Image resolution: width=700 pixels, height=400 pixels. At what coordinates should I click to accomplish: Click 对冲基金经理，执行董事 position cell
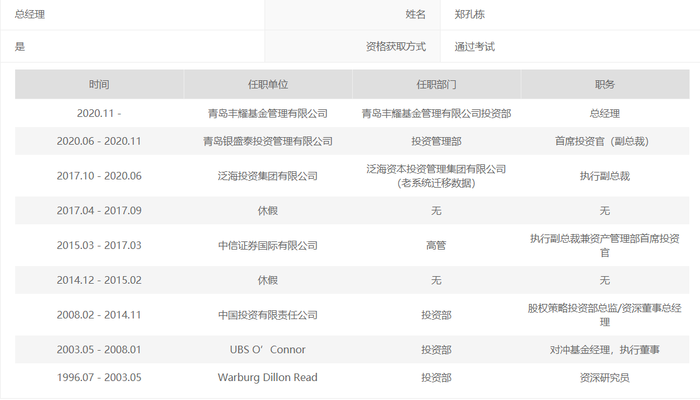[x=605, y=349]
